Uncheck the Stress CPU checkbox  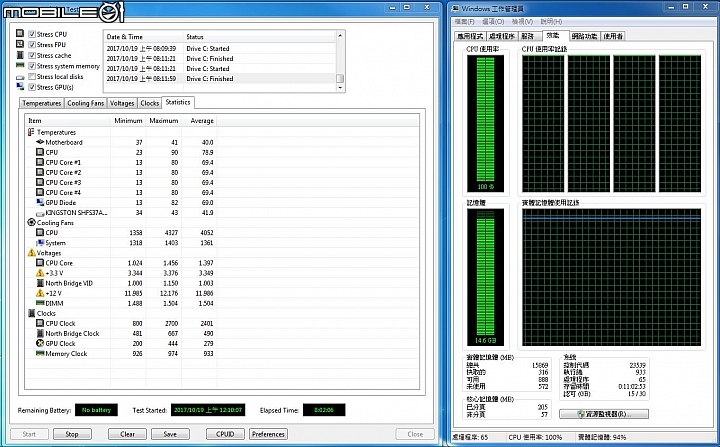pyautogui.click(x=32, y=34)
